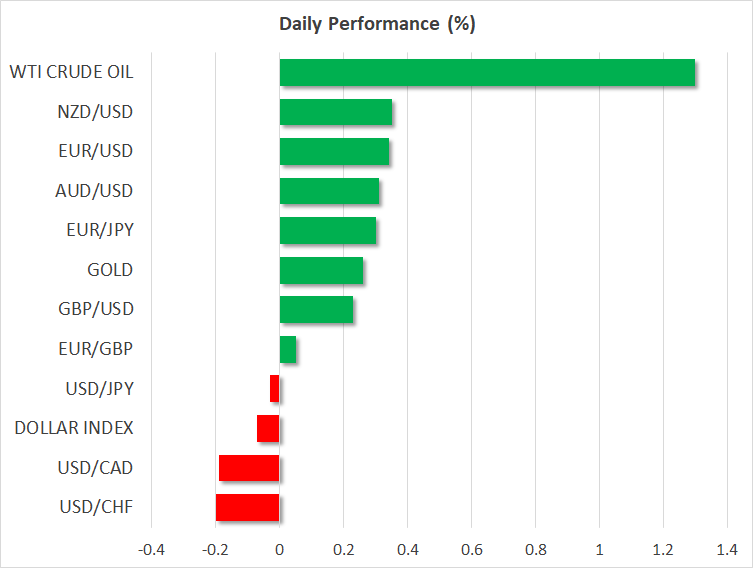Click the small EUR/GBP green bar
Viewport: 753px width, 568px height.
point(287,349)
